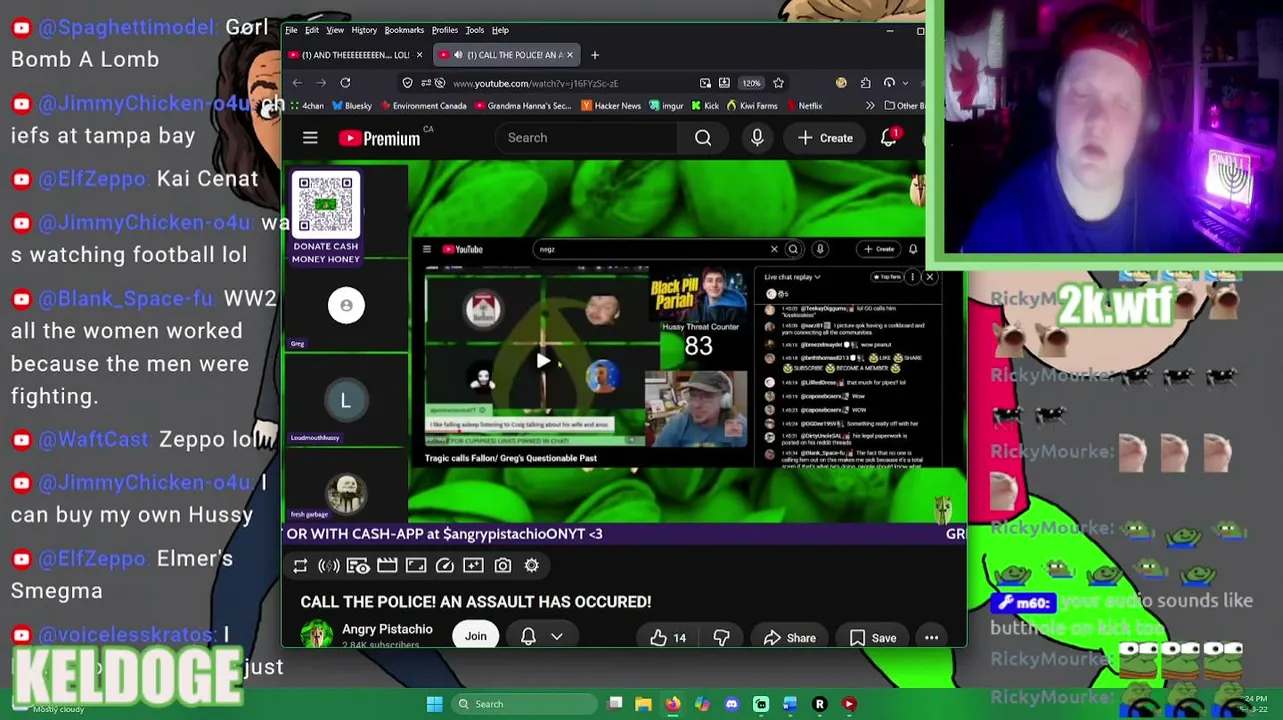The image size is (1283, 720).
Task: Open the more actions three-dot button
Action: tap(931, 637)
